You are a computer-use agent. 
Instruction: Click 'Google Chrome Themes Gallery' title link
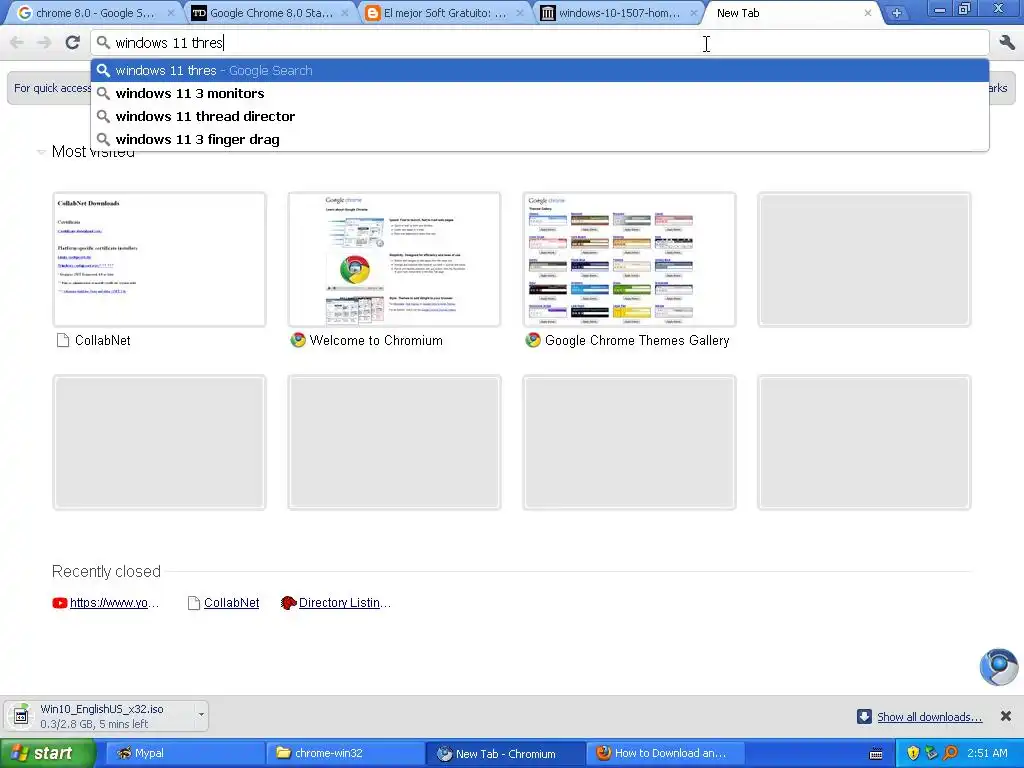(637, 340)
